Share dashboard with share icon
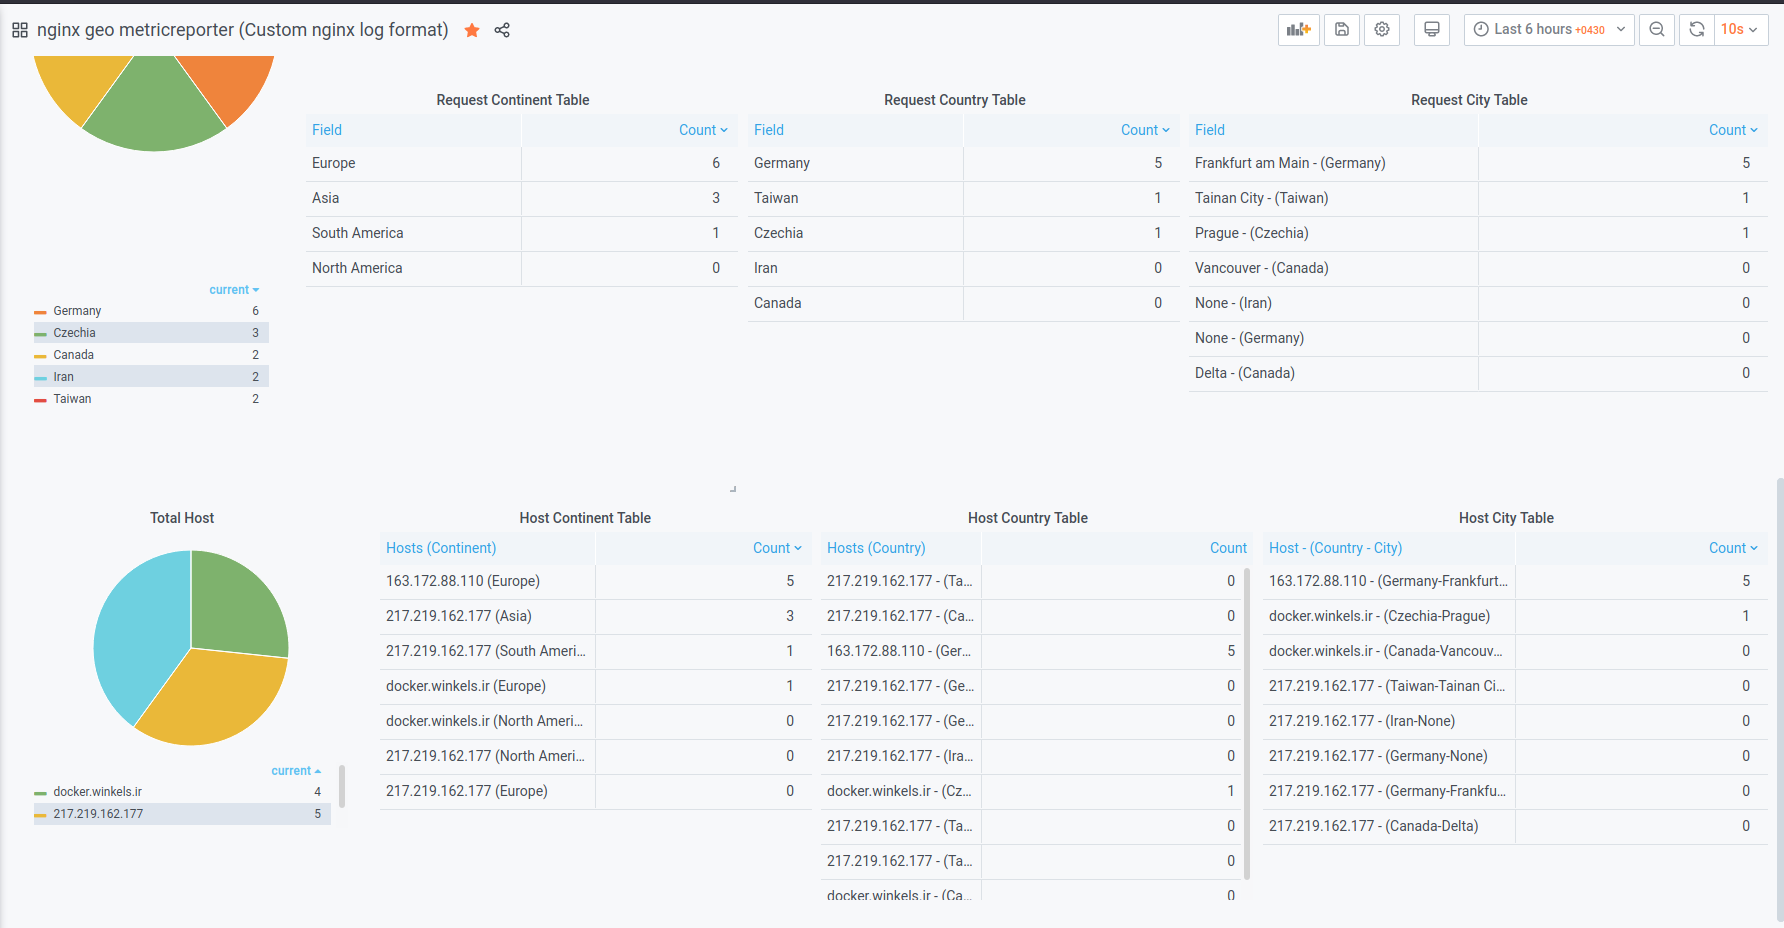This screenshot has width=1784, height=928. point(502,30)
